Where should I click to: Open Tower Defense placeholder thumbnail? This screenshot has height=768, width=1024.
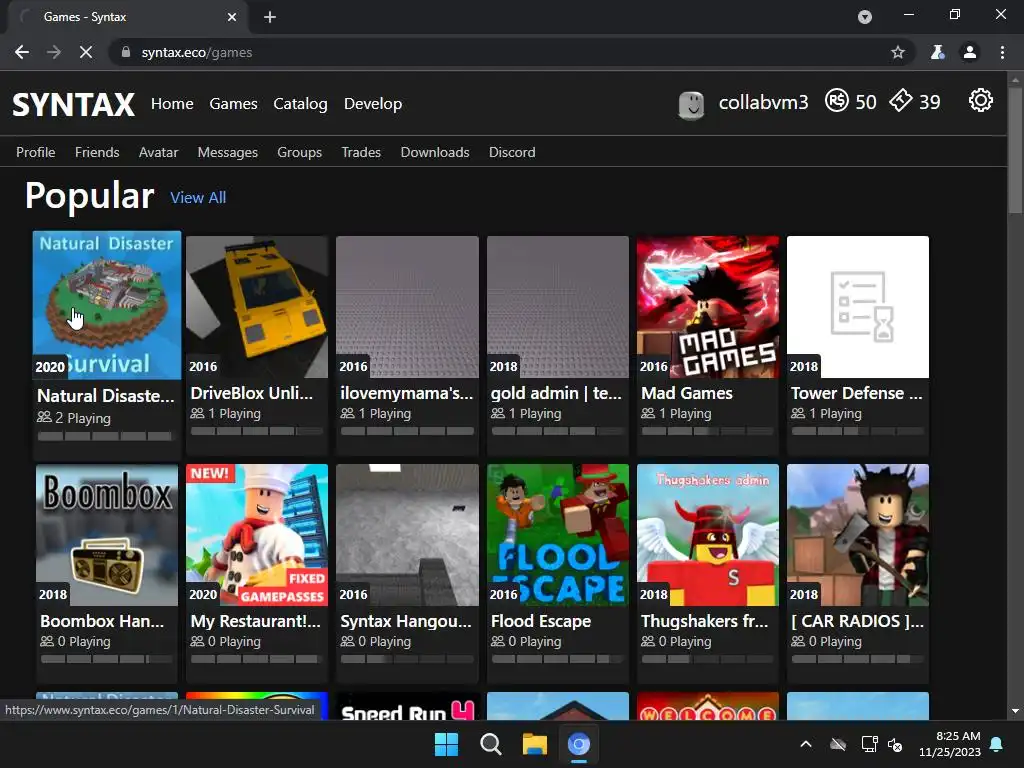pyautogui.click(x=857, y=307)
